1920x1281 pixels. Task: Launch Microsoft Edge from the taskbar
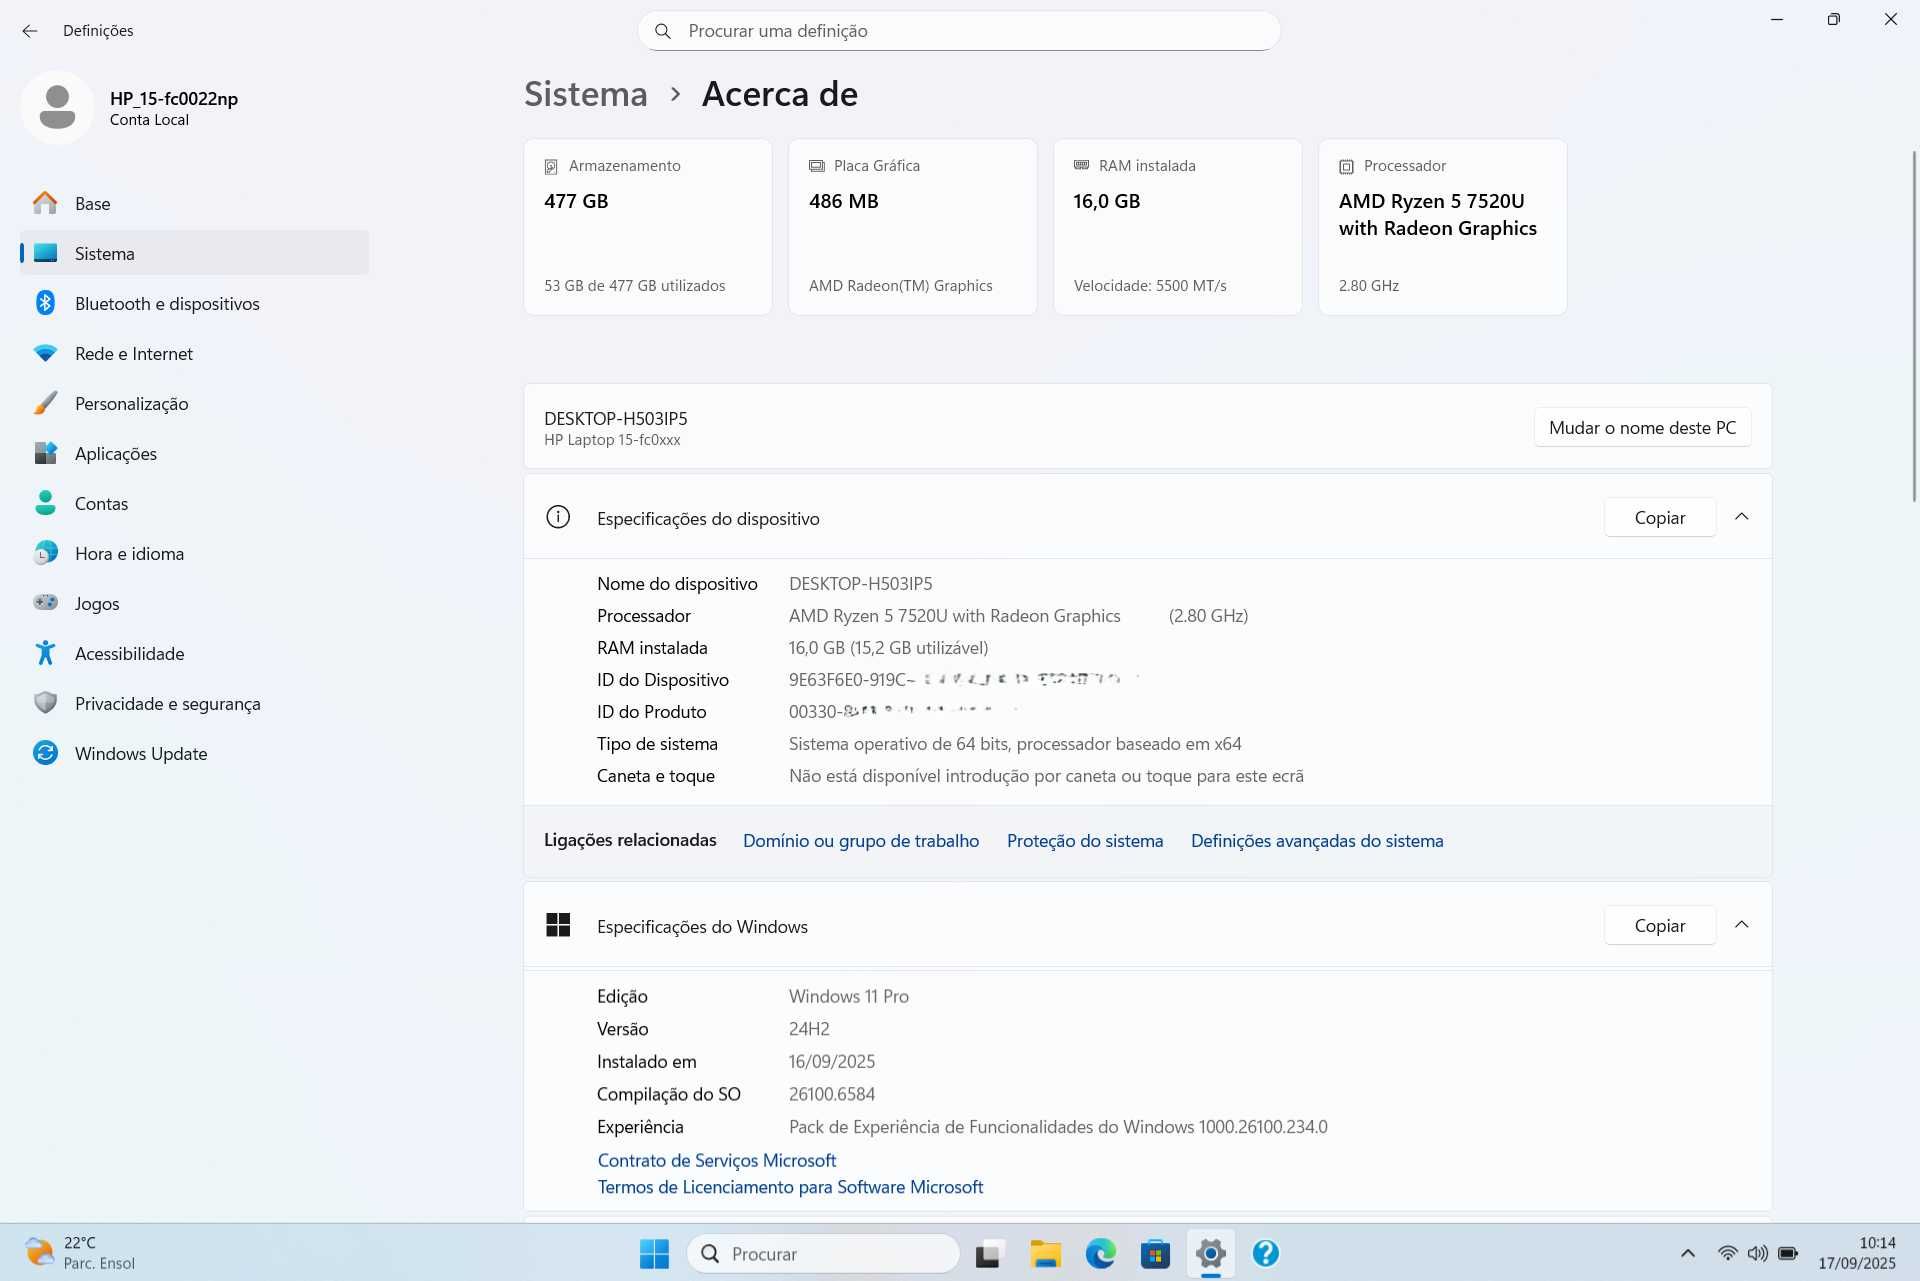point(1100,1253)
